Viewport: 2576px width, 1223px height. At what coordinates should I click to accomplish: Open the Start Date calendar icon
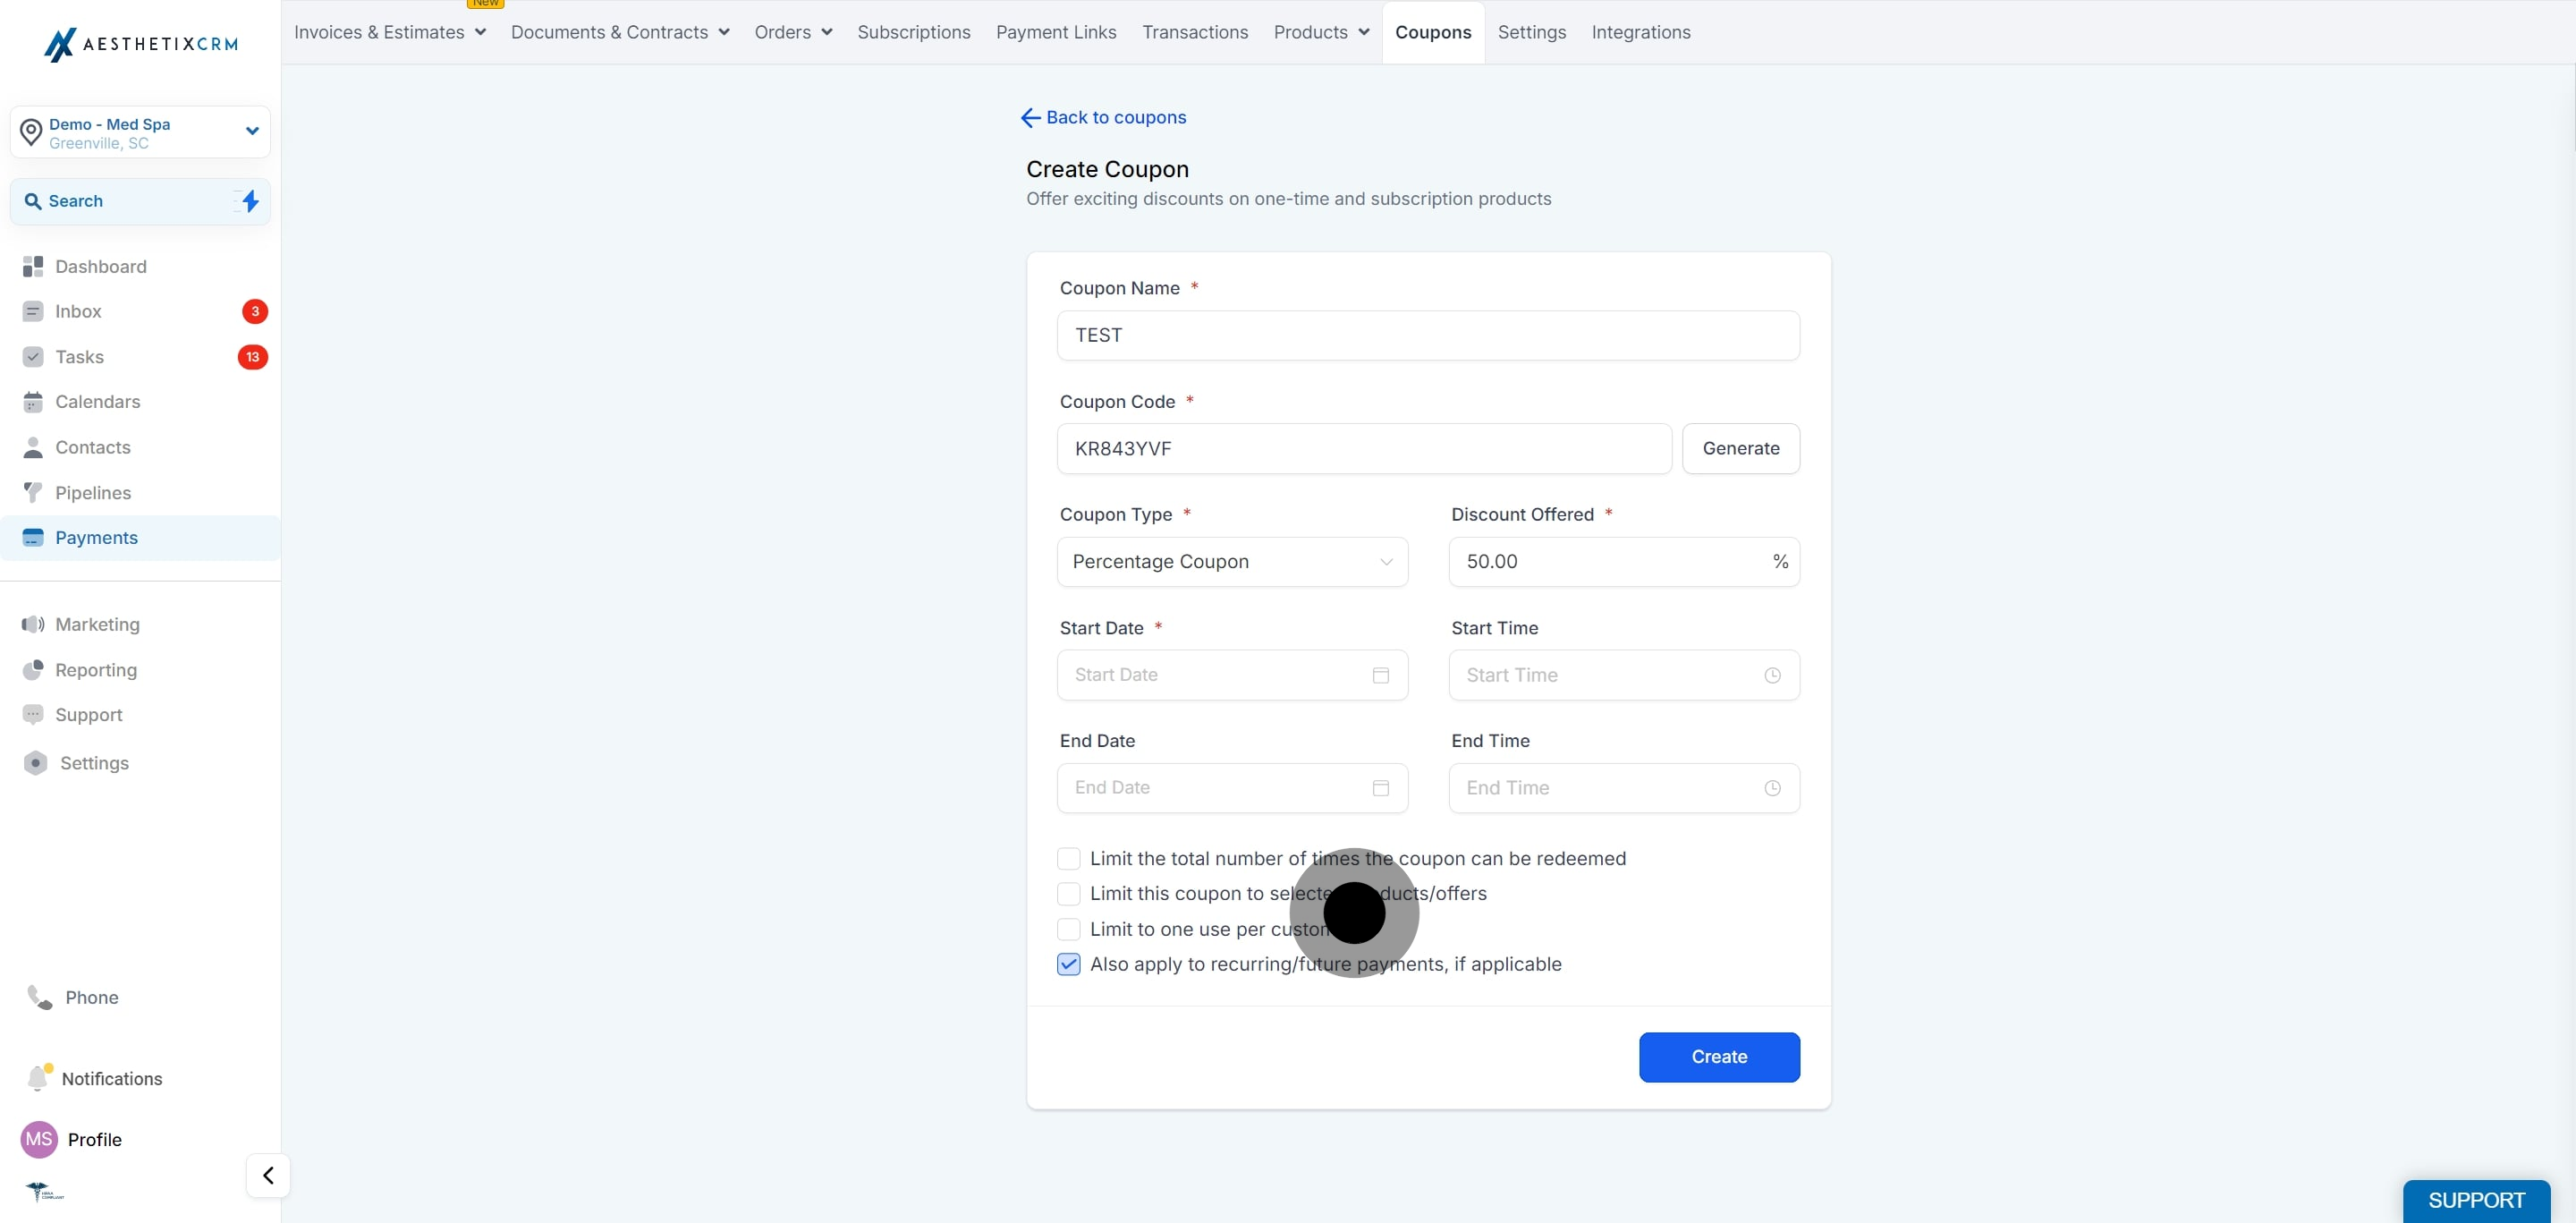pyautogui.click(x=1381, y=675)
